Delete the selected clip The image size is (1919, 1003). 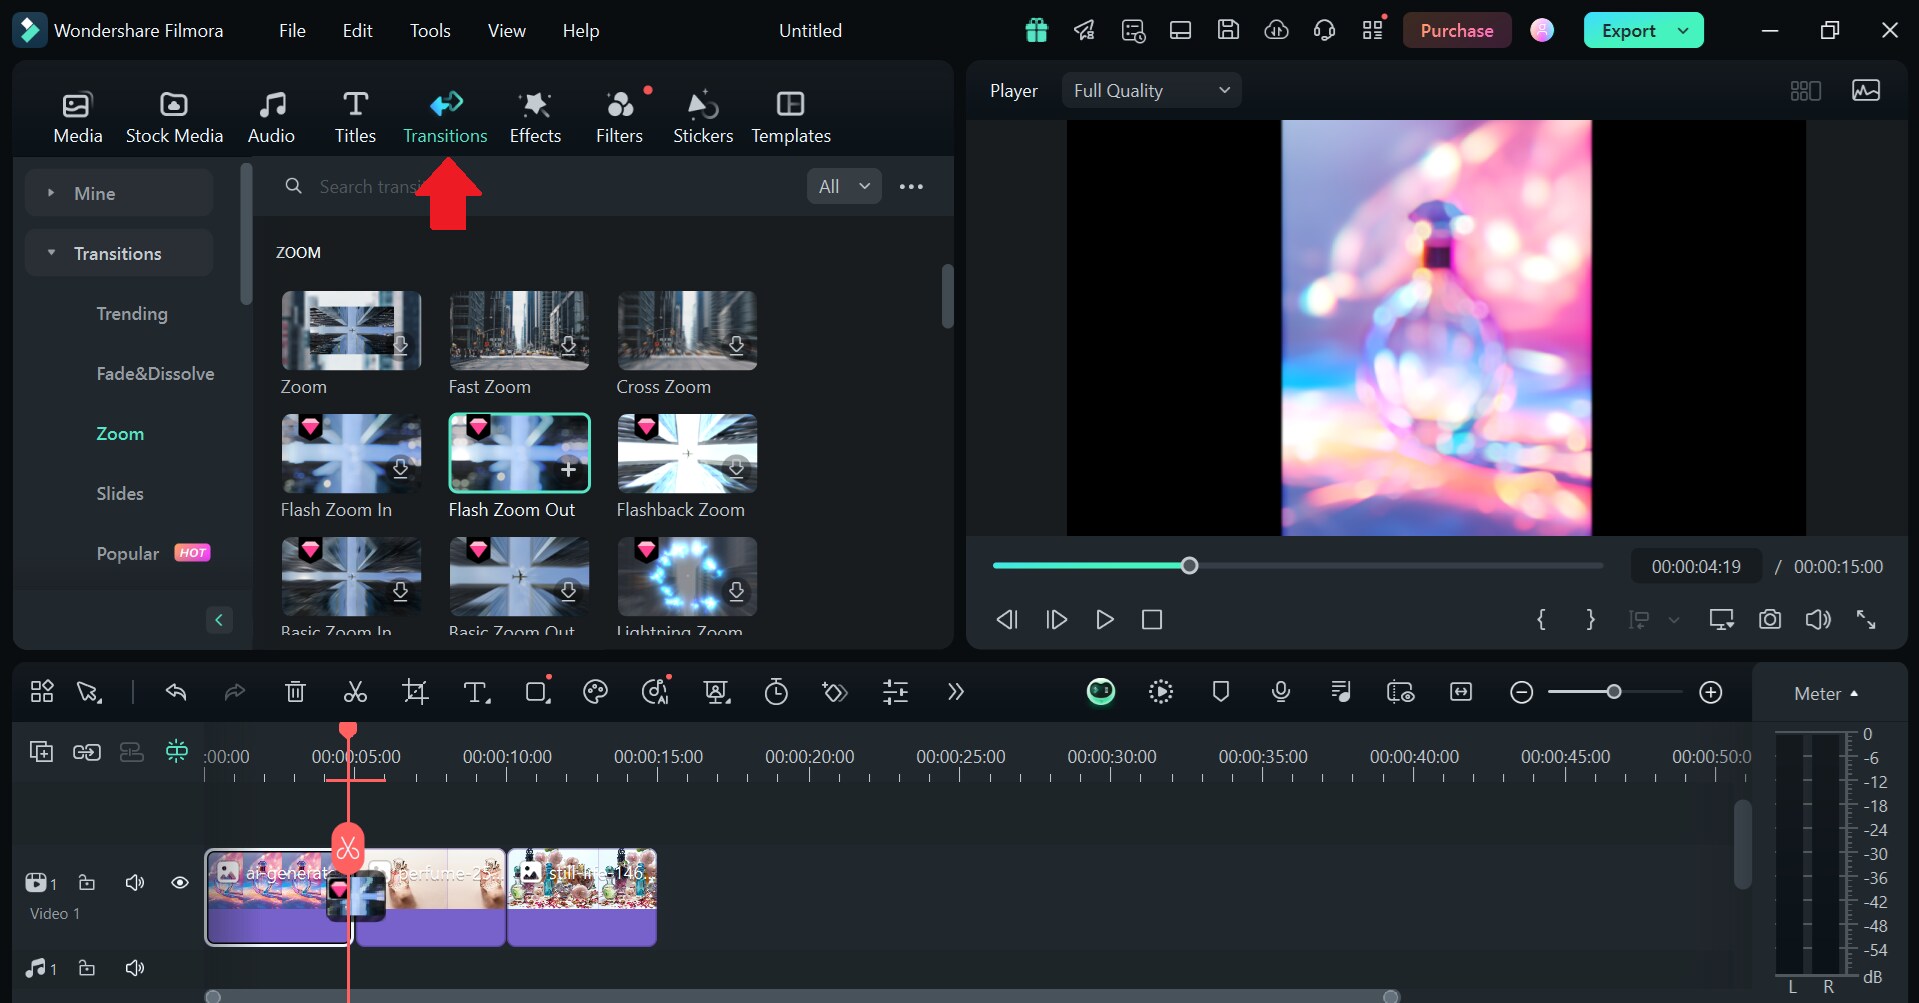coord(295,692)
